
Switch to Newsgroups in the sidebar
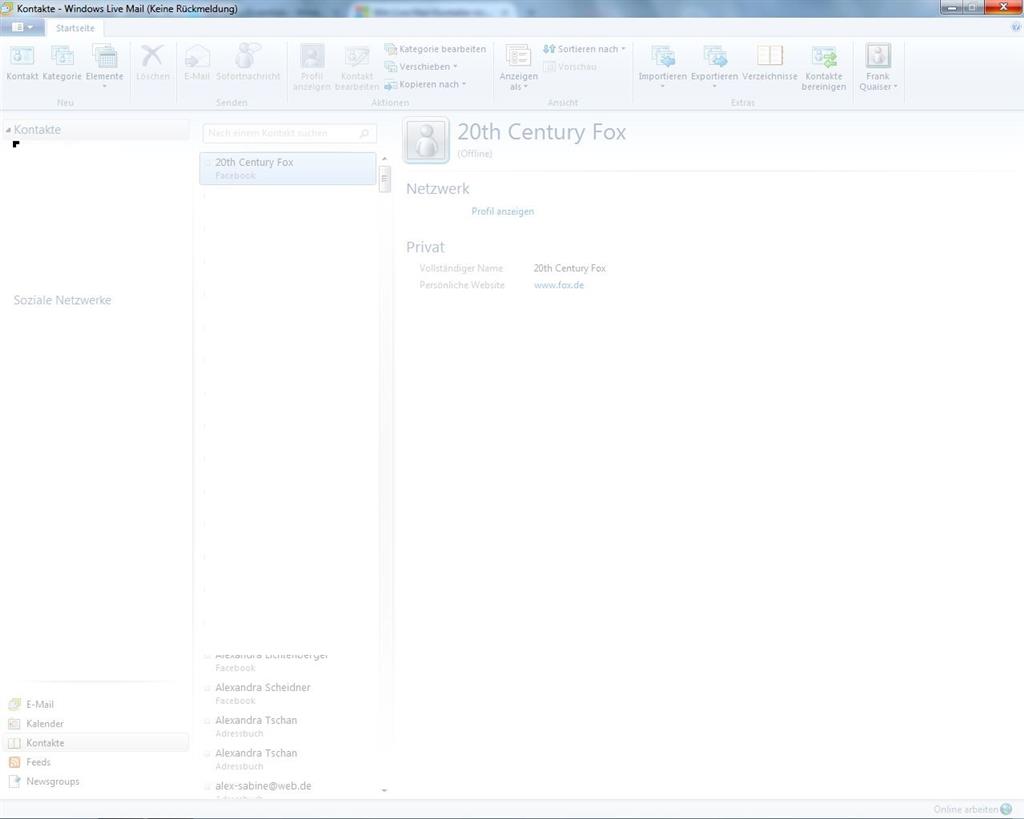point(53,781)
